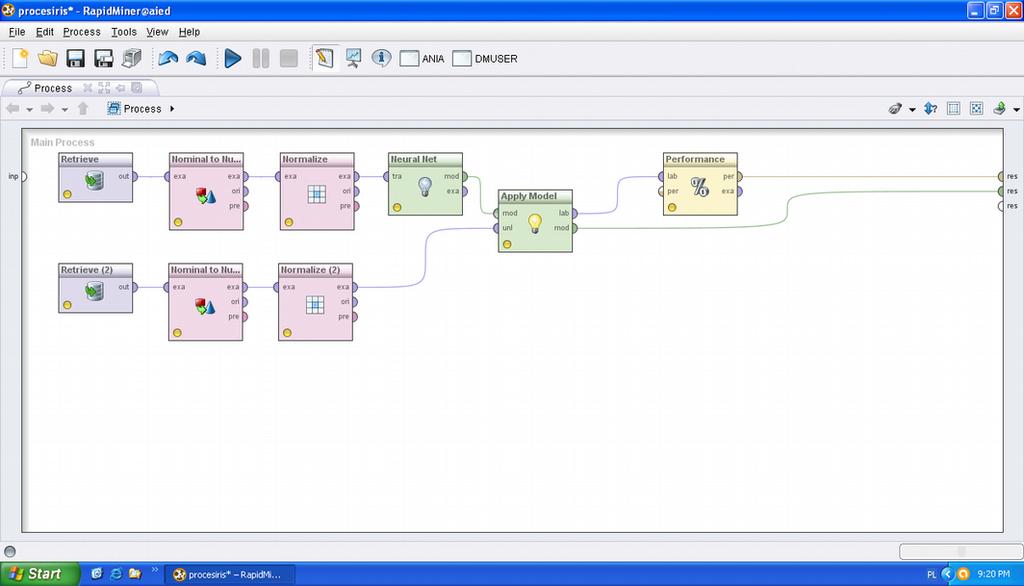Launch Internet Explorer from the quick launch
Image resolution: width=1024 pixels, height=586 pixels.
[x=116, y=574]
